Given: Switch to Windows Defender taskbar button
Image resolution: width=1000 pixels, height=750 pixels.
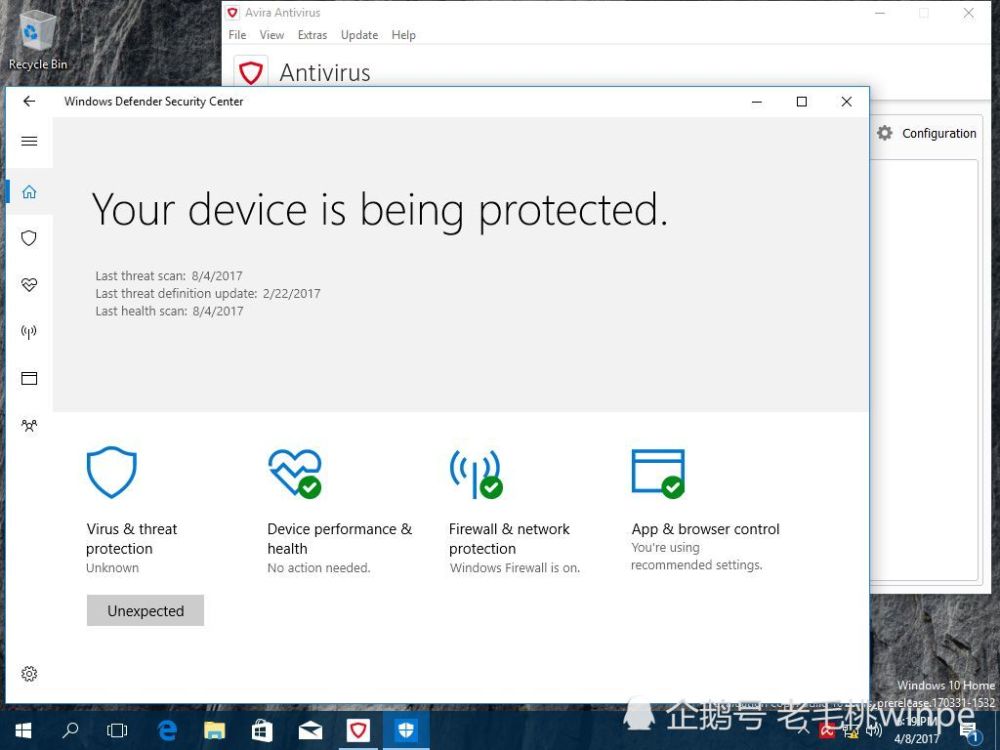Looking at the screenshot, I should (x=406, y=731).
